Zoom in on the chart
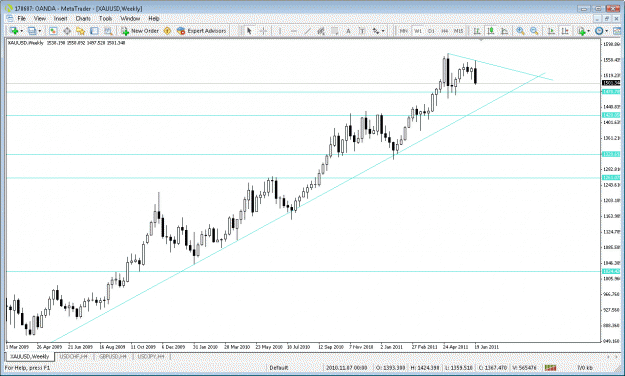Image resolution: width=625 pixels, height=376 pixels. tap(520, 31)
